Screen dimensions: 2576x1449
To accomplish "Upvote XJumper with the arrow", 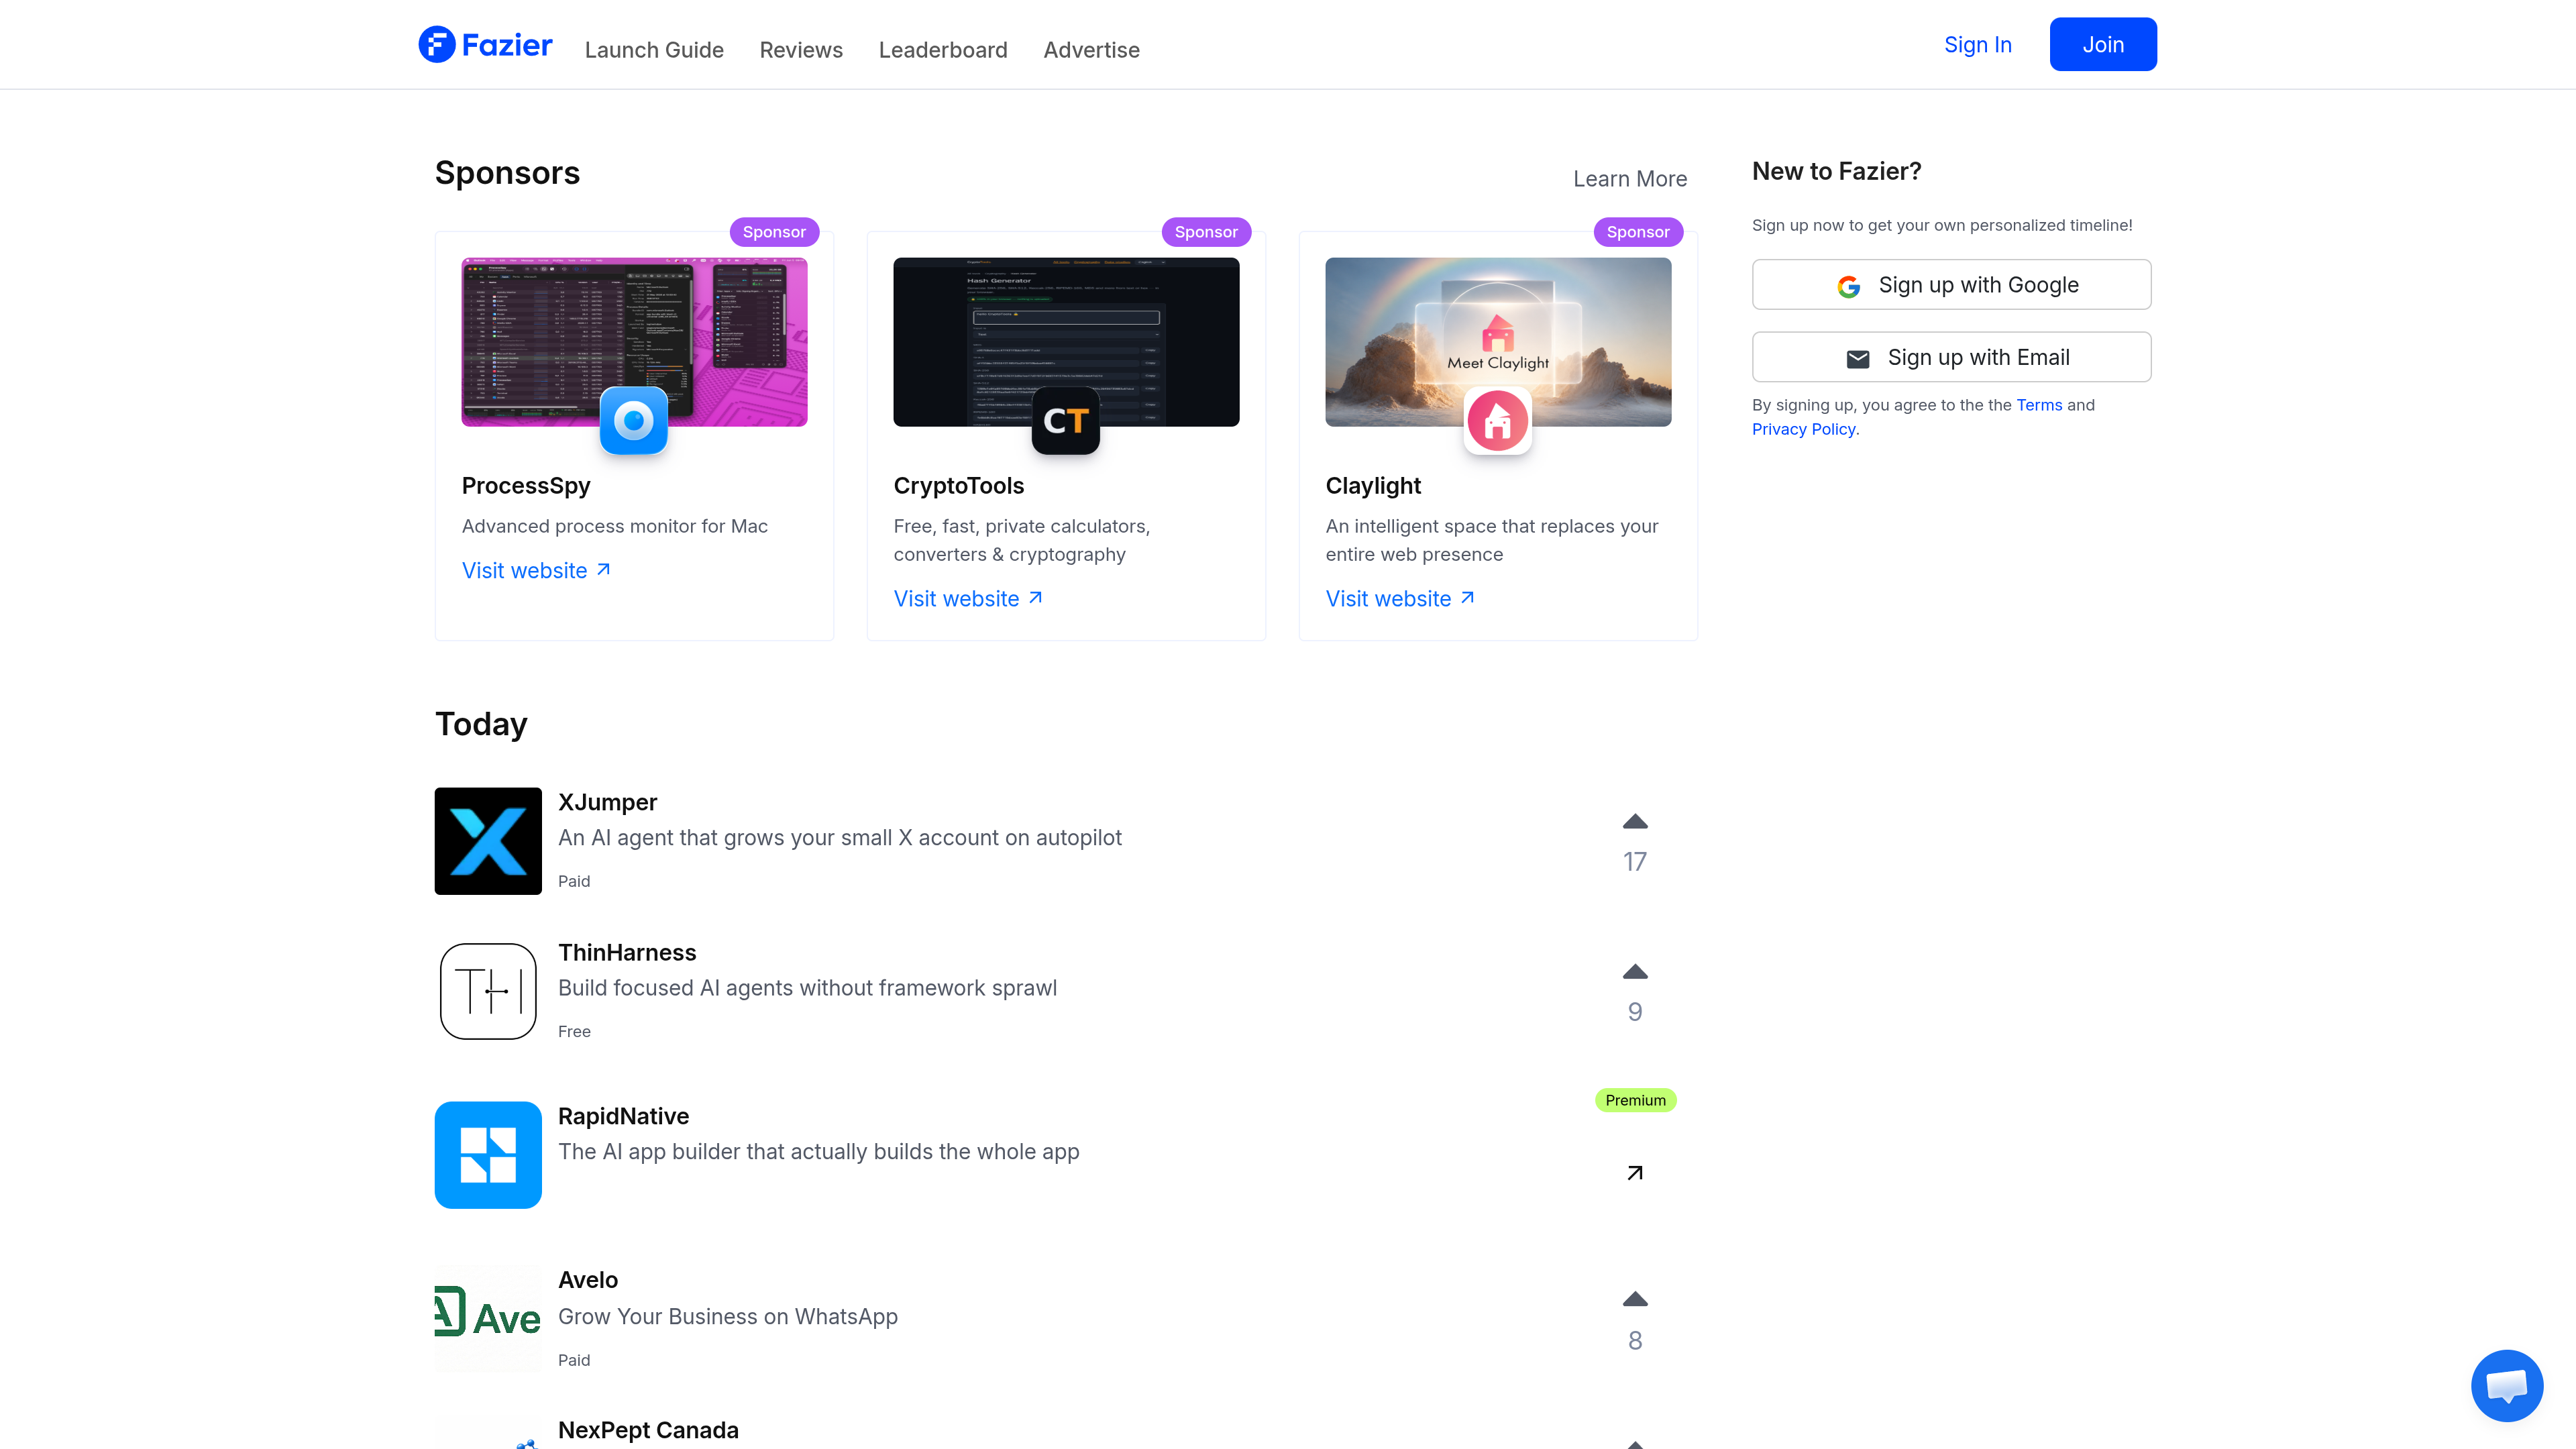I will tap(1635, 822).
